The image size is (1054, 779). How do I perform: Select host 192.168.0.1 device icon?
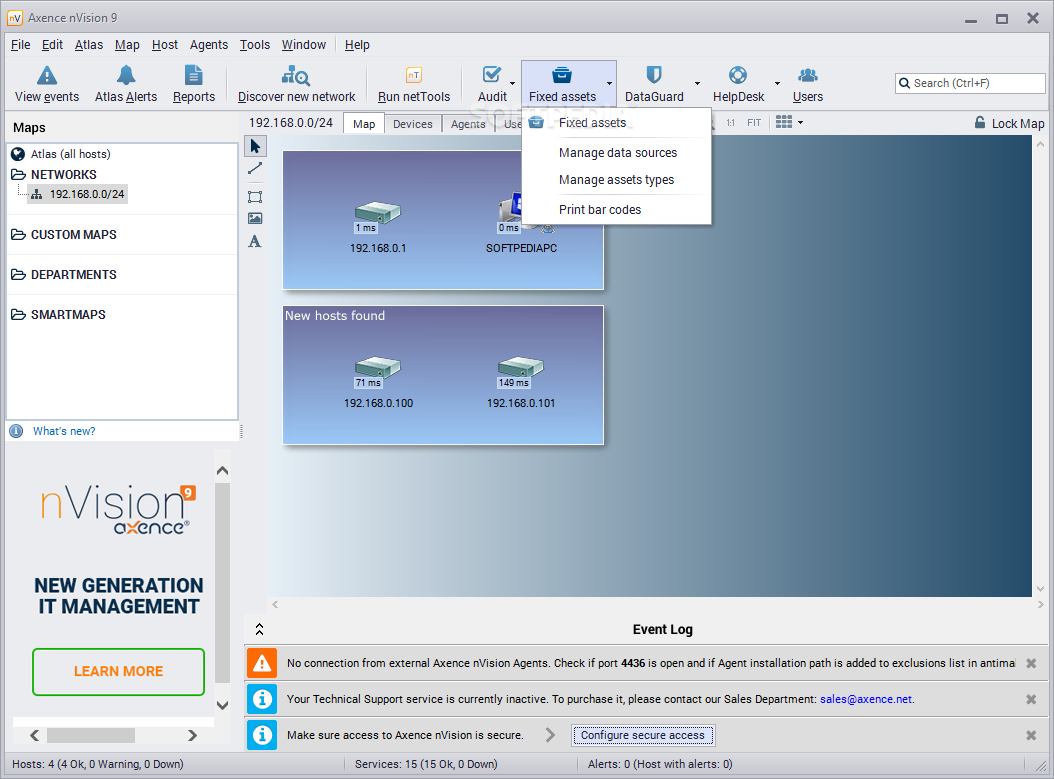tap(378, 212)
